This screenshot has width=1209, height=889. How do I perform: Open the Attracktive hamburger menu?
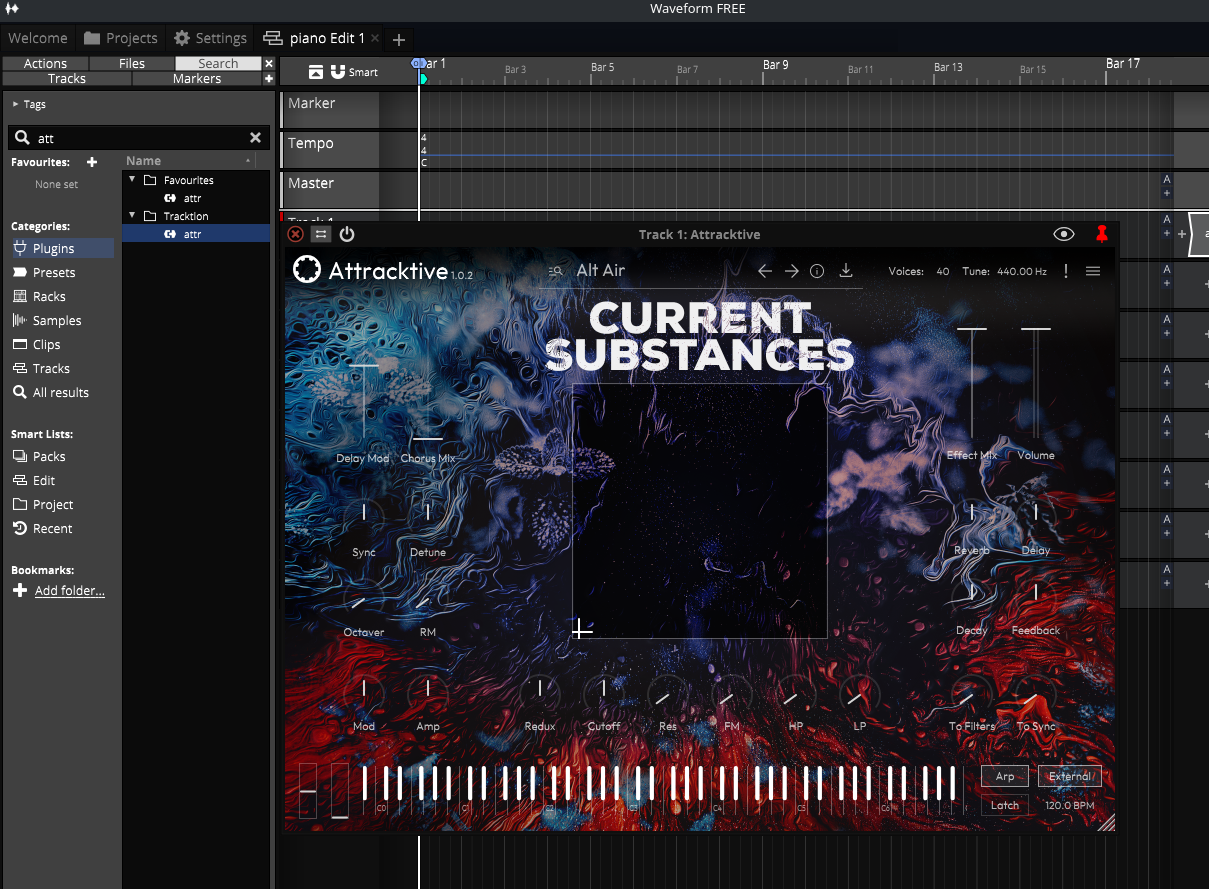tap(1093, 271)
